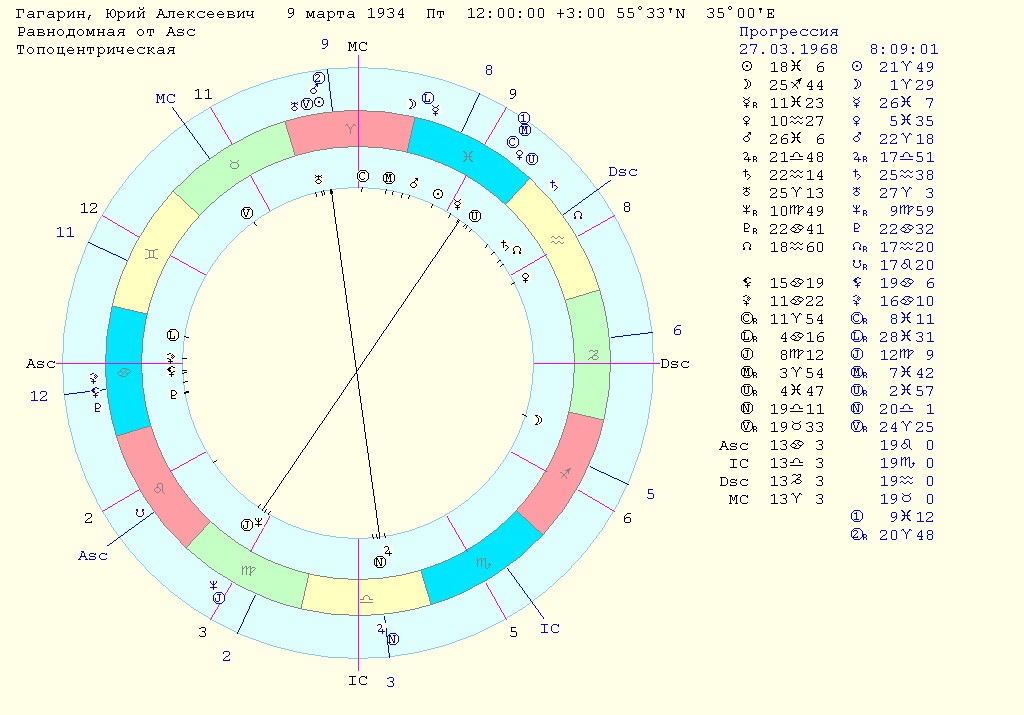Viewport: 1024px width, 715px height.
Task: Click the name 'Гагарин, Юрий Алексеевич'
Action: coord(135,14)
